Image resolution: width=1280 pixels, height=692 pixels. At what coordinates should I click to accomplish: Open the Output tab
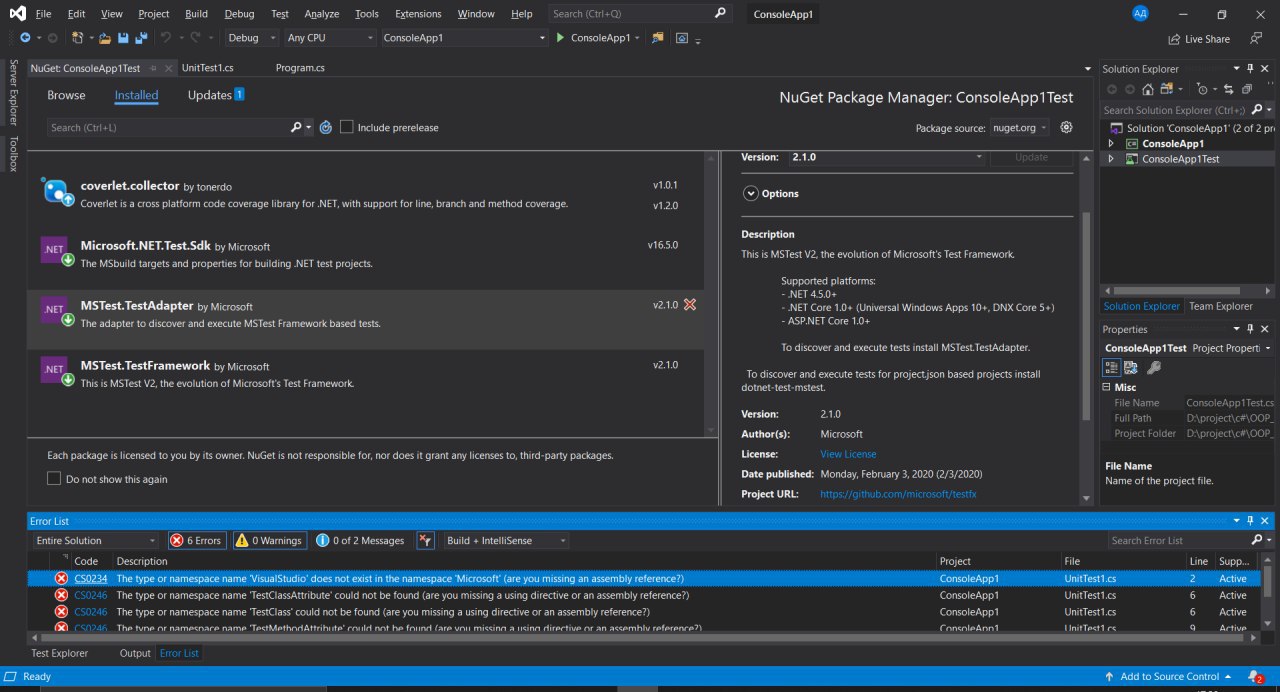(135, 653)
